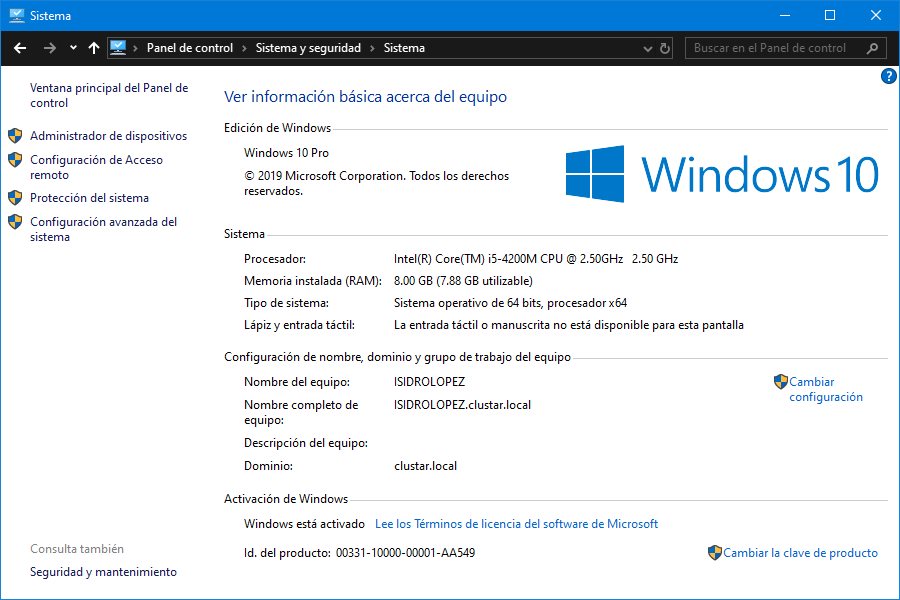This screenshot has width=900, height=600.
Task: Open the recent locations dropdown arrow
Action: (x=73, y=48)
